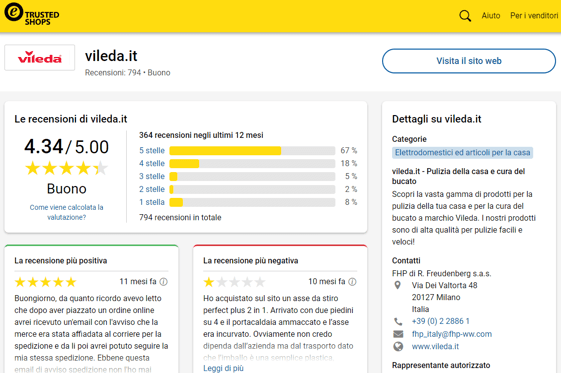Select 'Via Dei Valtorta 48' address line

click(x=444, y=285)
